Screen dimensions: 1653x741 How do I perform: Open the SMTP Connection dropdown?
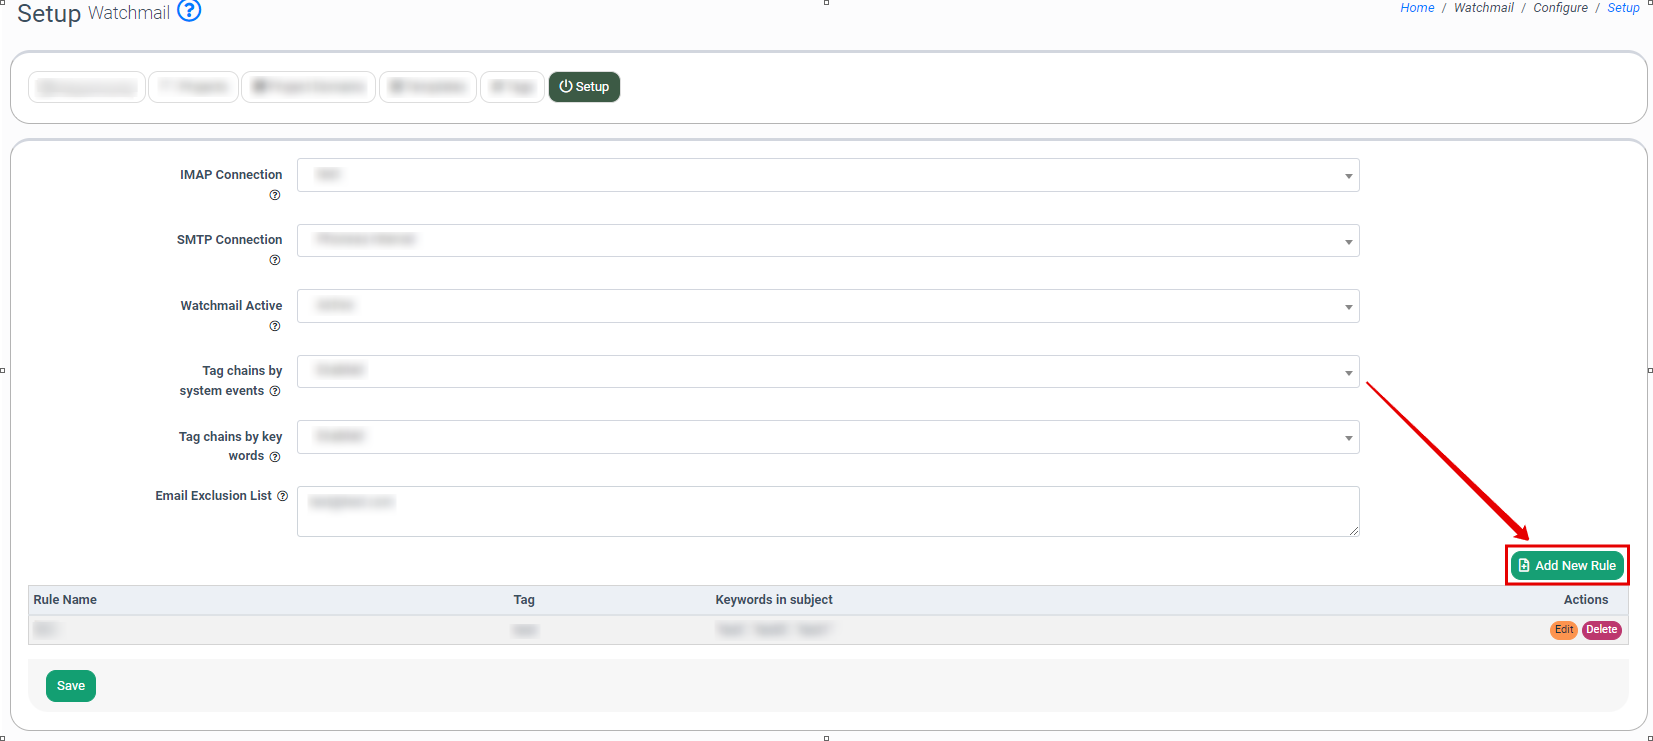827,240
